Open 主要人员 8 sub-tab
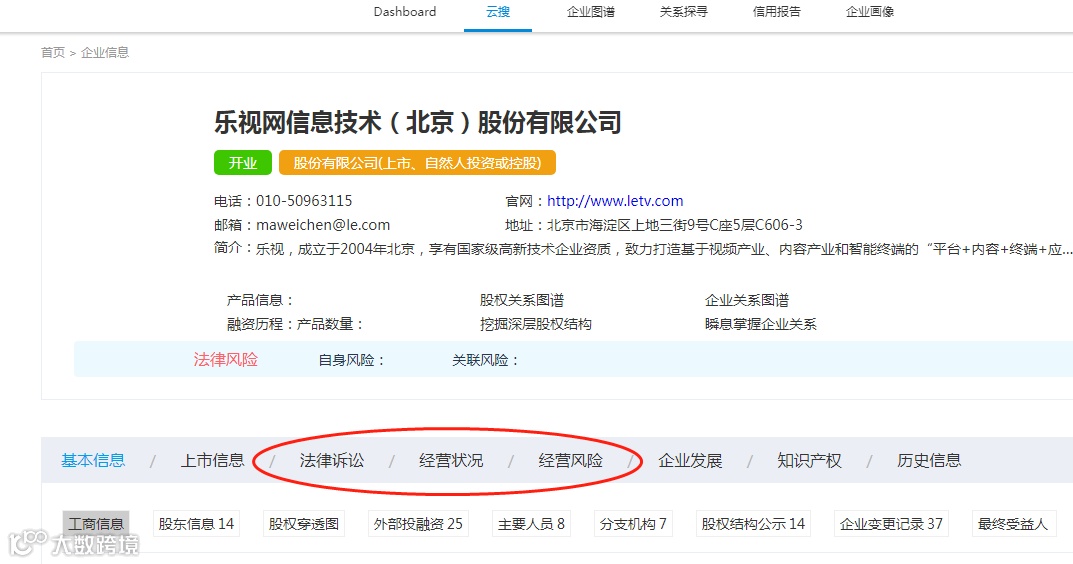 tap(531, 524)
